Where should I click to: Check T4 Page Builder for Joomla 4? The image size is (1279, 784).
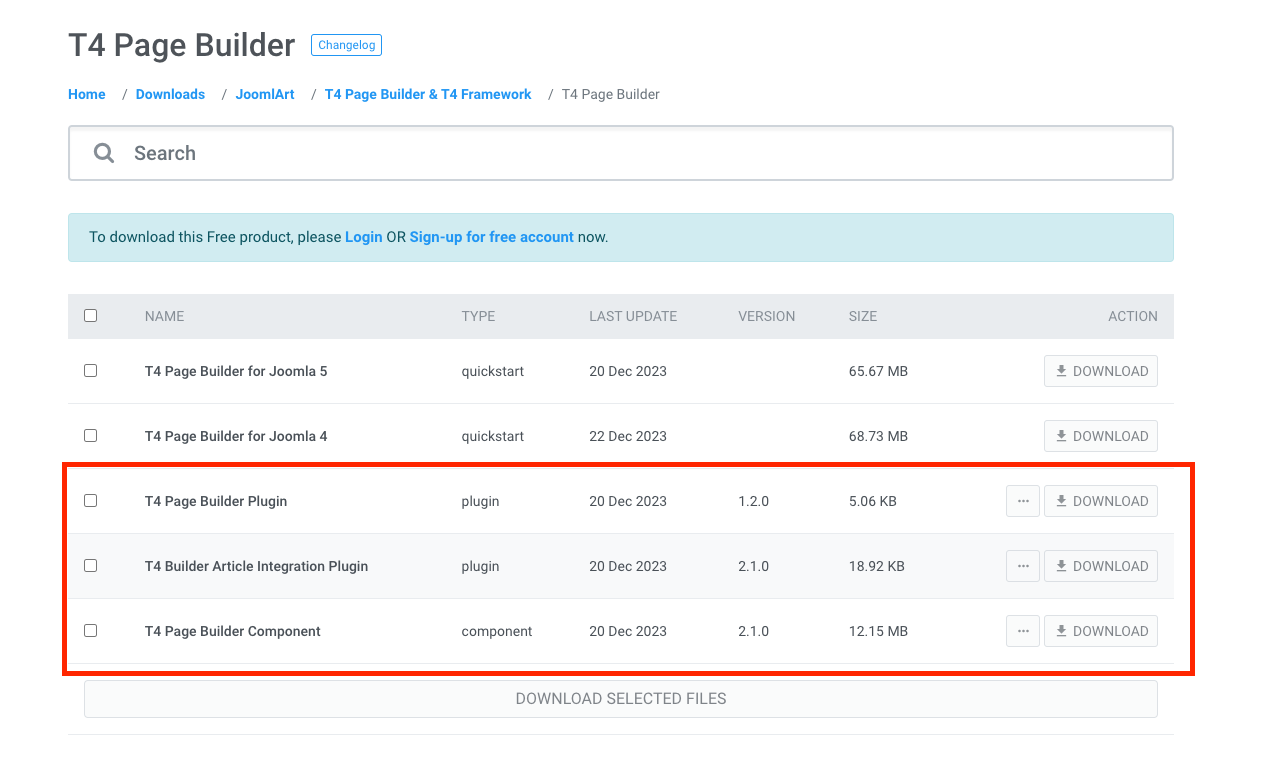[91, 436]
